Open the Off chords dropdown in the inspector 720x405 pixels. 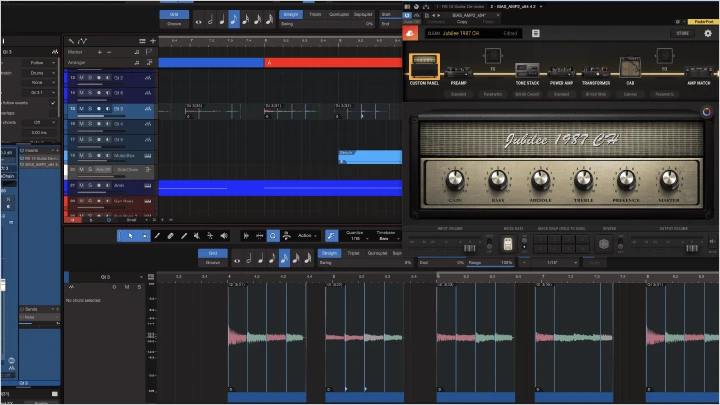click(39, 123)
